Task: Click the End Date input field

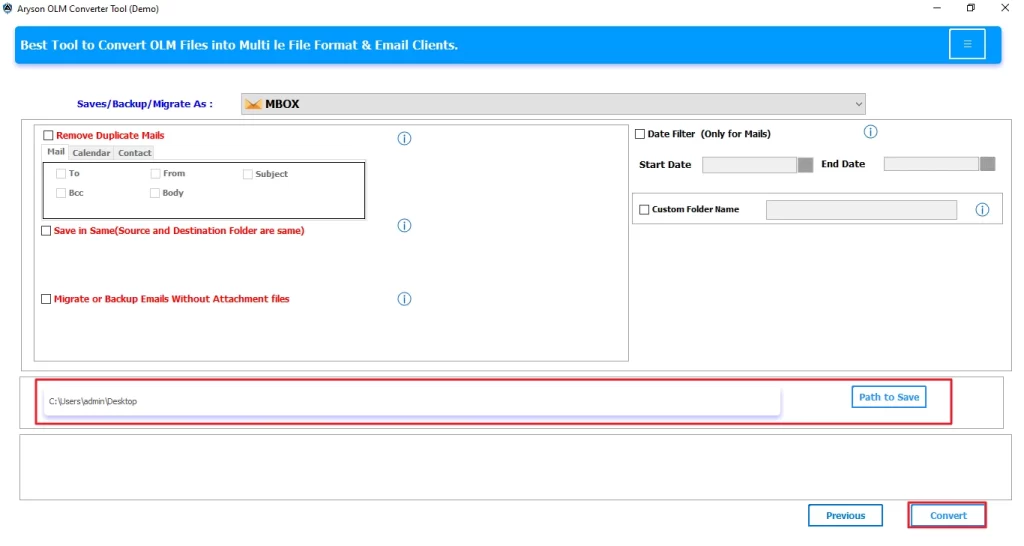Action: (931, 164)
